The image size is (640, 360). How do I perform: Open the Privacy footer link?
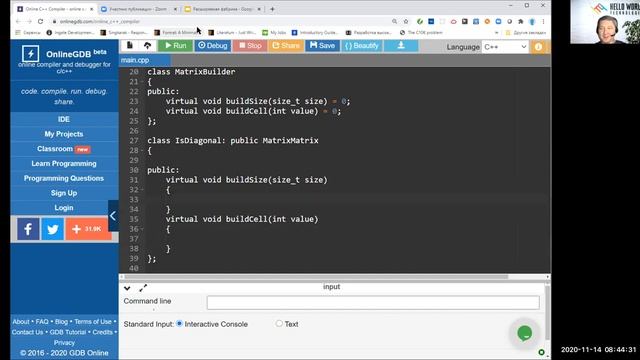[x=64, y=343]
